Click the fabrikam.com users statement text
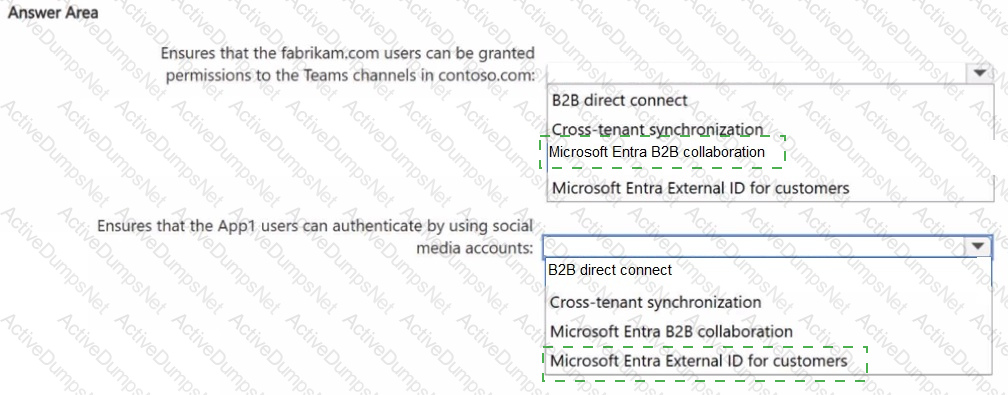1008x395 pixels. click(347, 64)
